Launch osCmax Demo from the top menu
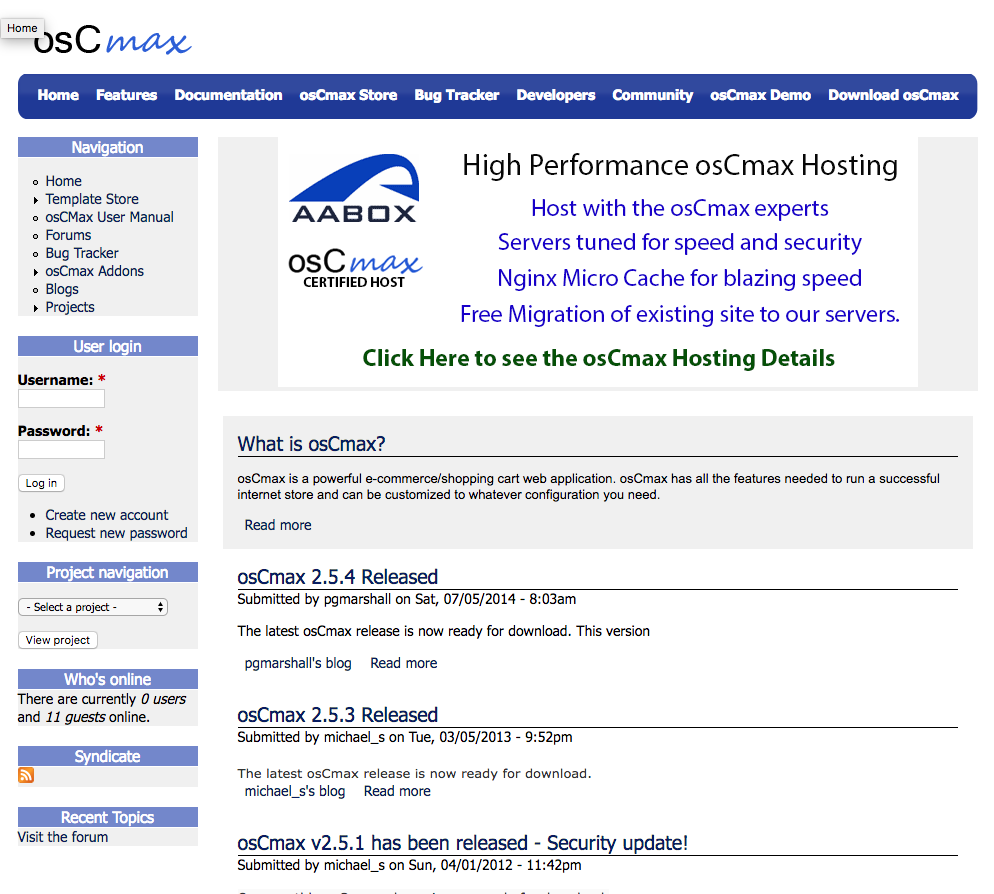 pyautogui.click(x=761, y=95)
